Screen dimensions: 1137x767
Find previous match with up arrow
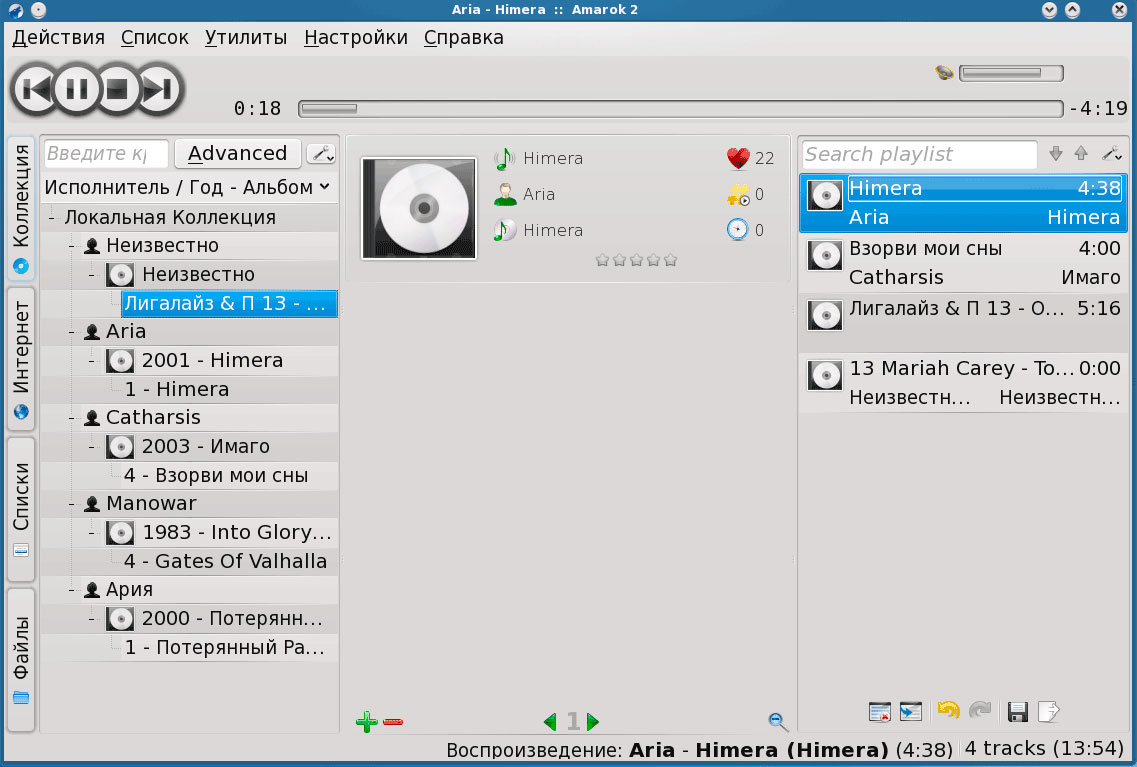(x=1081, y=153)
